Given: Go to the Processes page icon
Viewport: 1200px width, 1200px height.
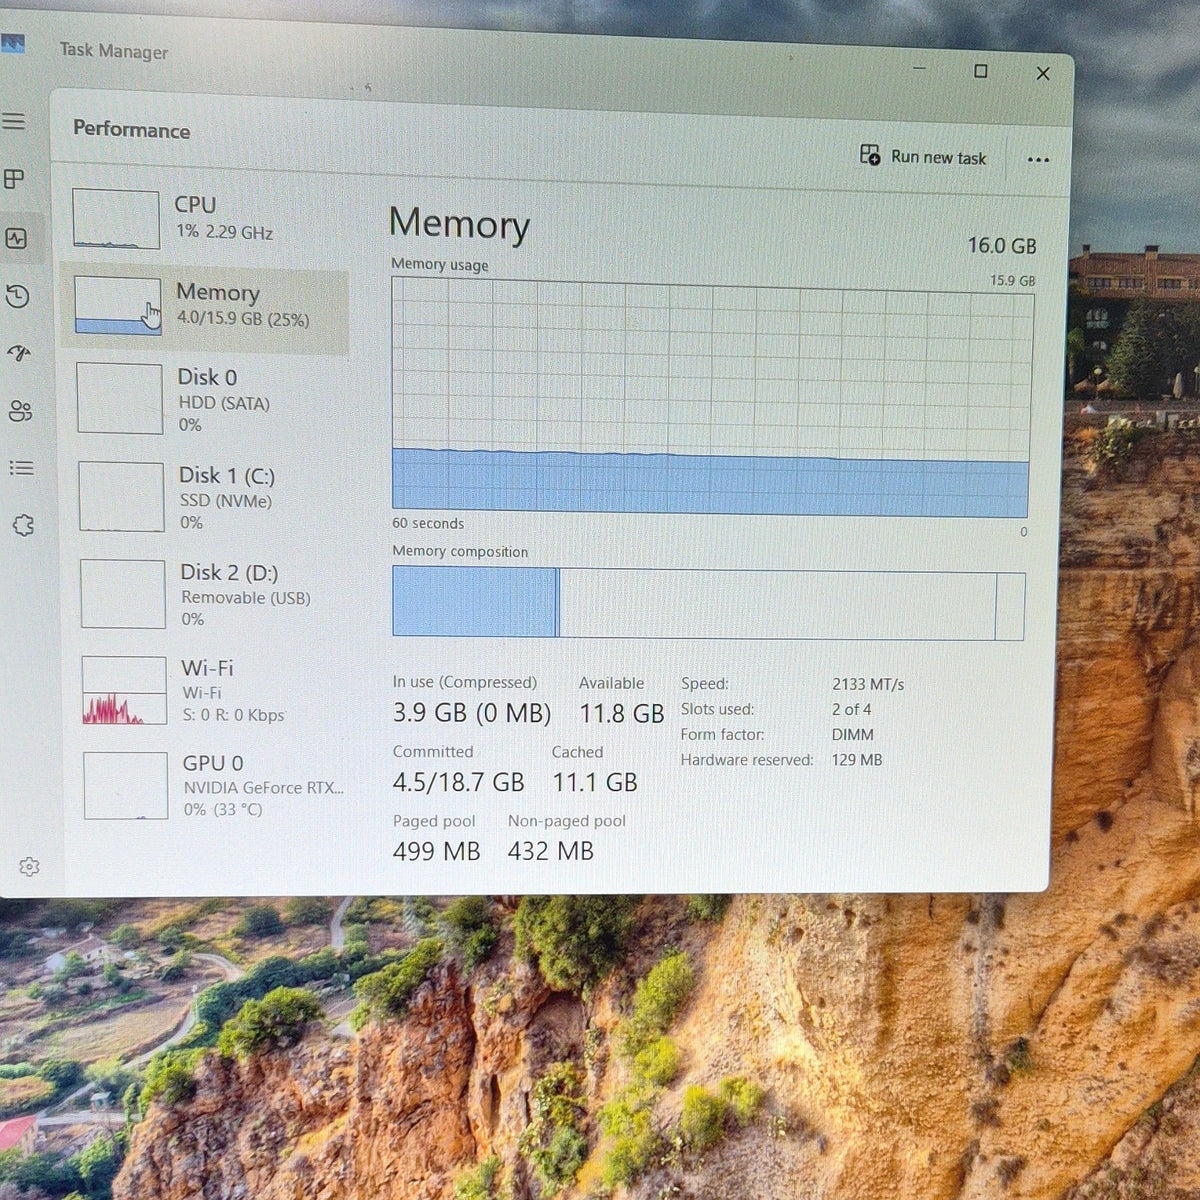Looking at the screenshot, I should click(x=14, y=179).
